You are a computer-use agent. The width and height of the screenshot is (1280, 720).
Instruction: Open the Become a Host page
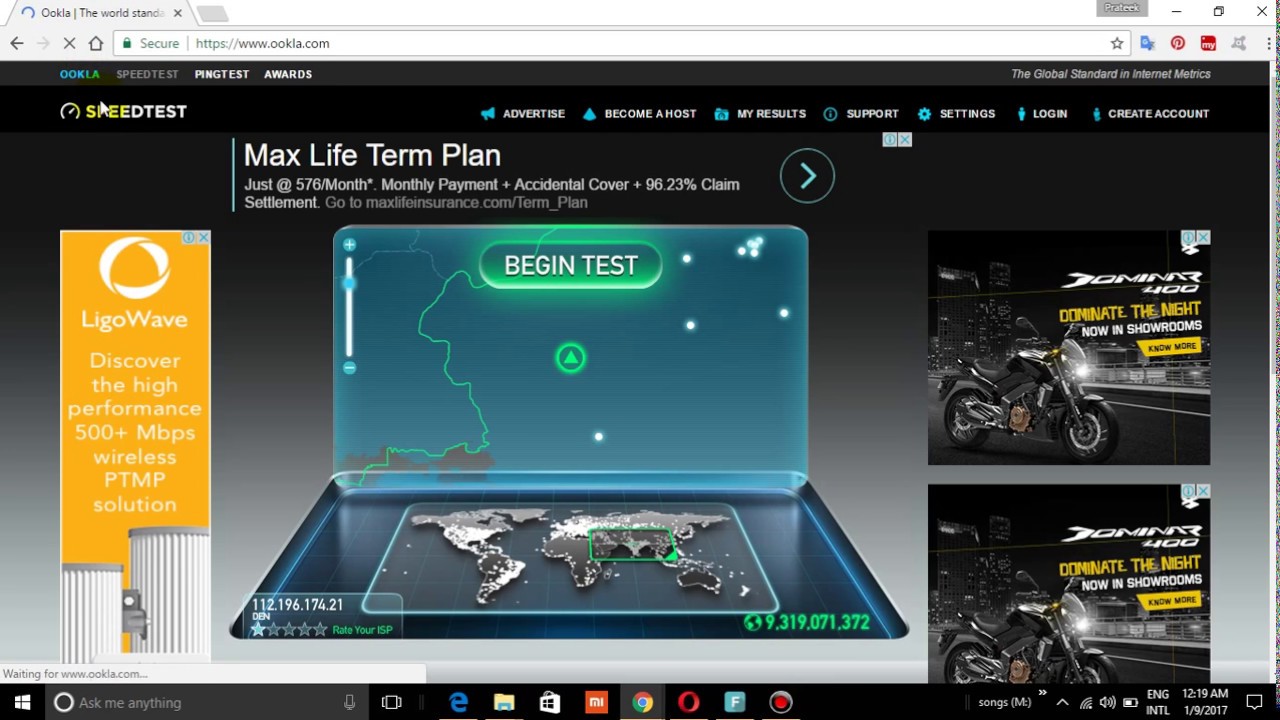650,114
